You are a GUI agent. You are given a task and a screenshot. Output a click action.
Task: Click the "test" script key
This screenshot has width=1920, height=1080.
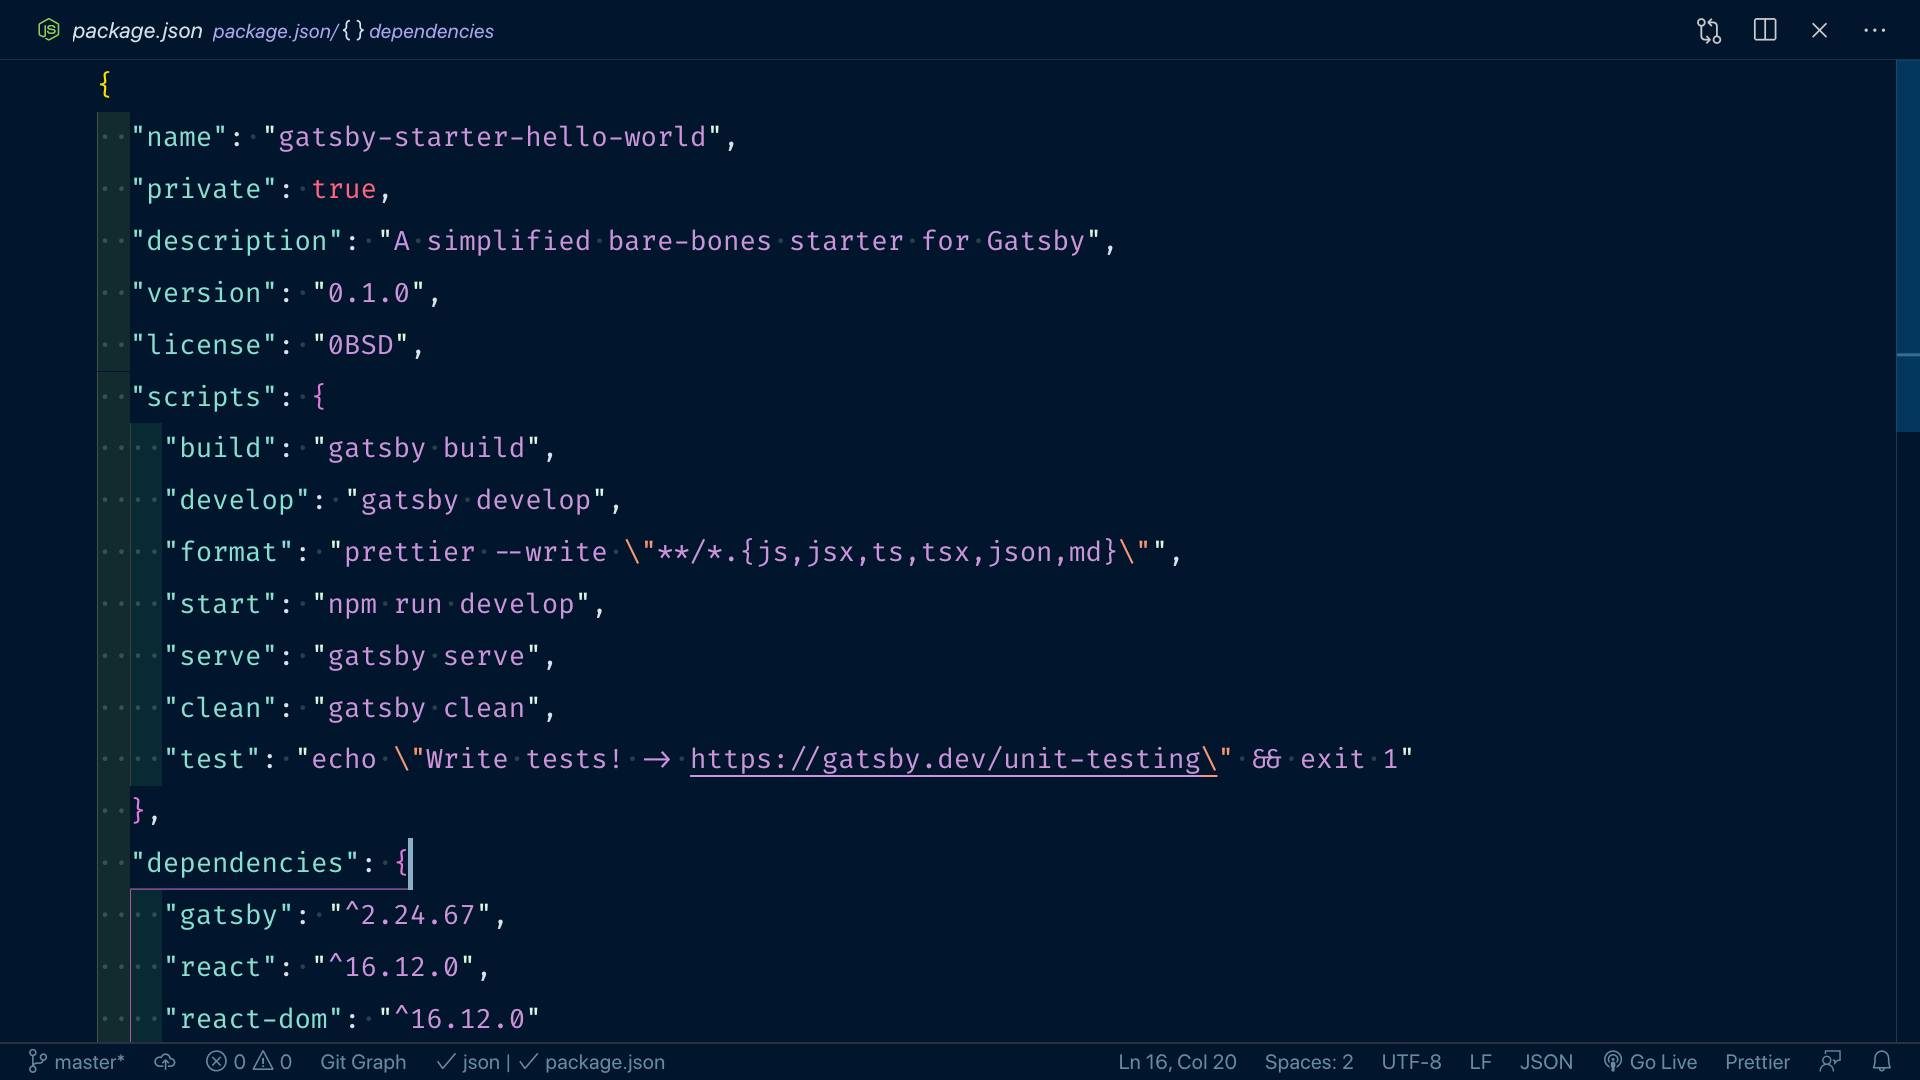pos(212,760)
